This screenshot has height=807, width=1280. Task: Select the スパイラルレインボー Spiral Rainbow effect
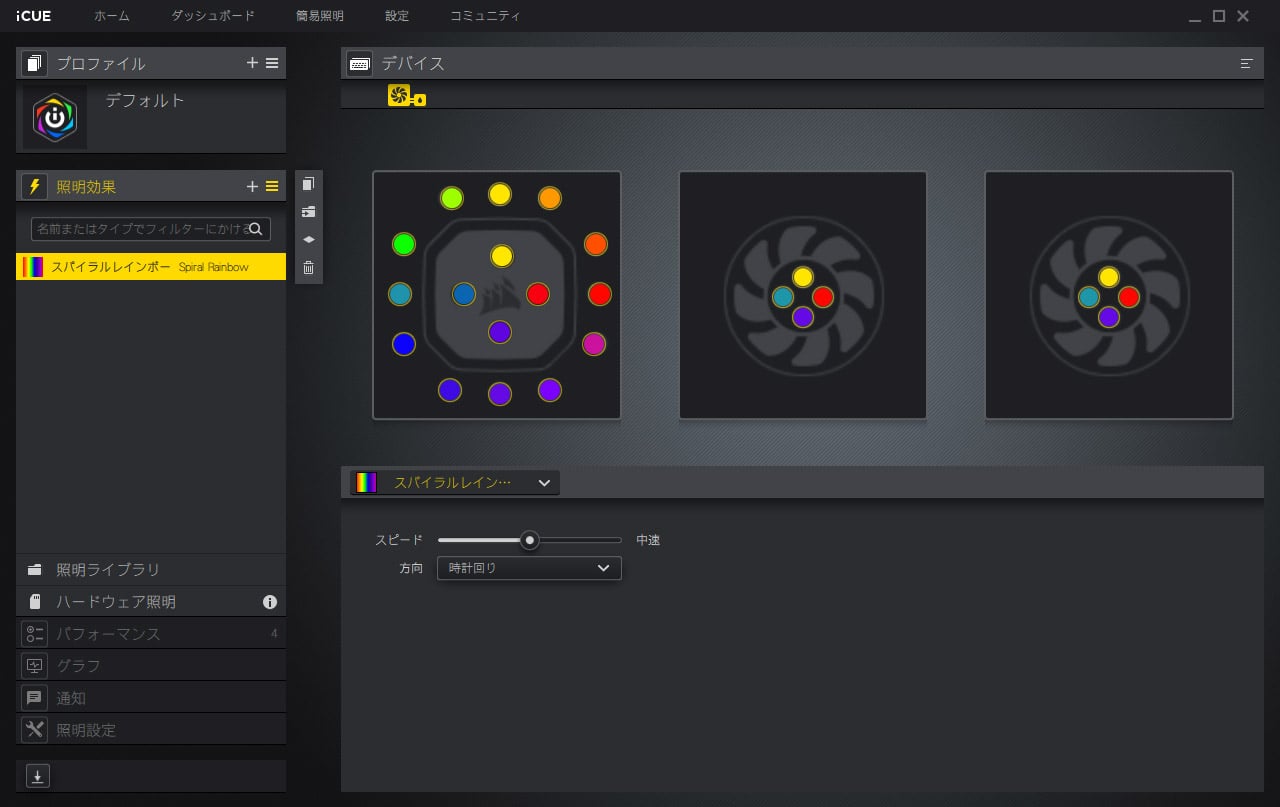pyautogui.click(x=151, y=267)
